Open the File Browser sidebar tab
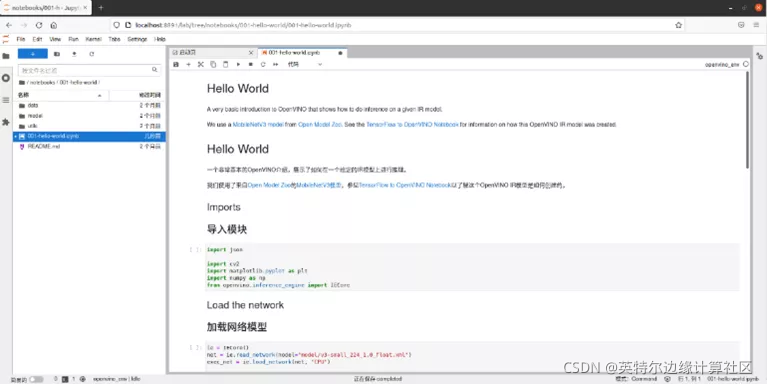 6,56
